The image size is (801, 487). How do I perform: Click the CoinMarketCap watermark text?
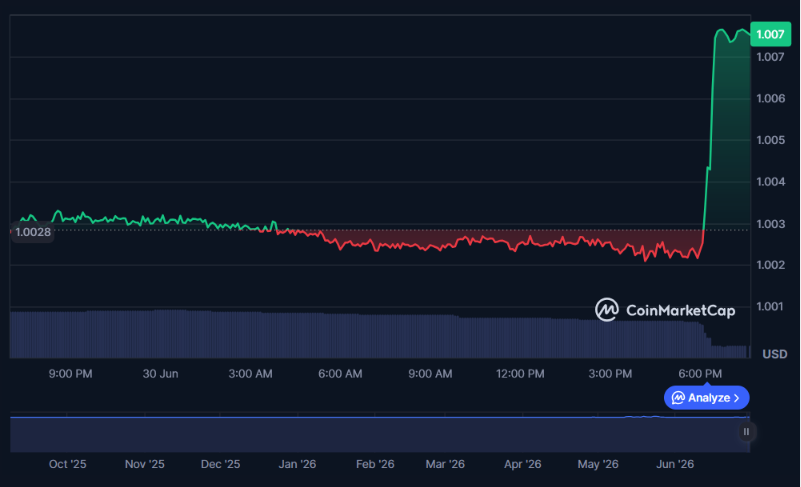680,310
